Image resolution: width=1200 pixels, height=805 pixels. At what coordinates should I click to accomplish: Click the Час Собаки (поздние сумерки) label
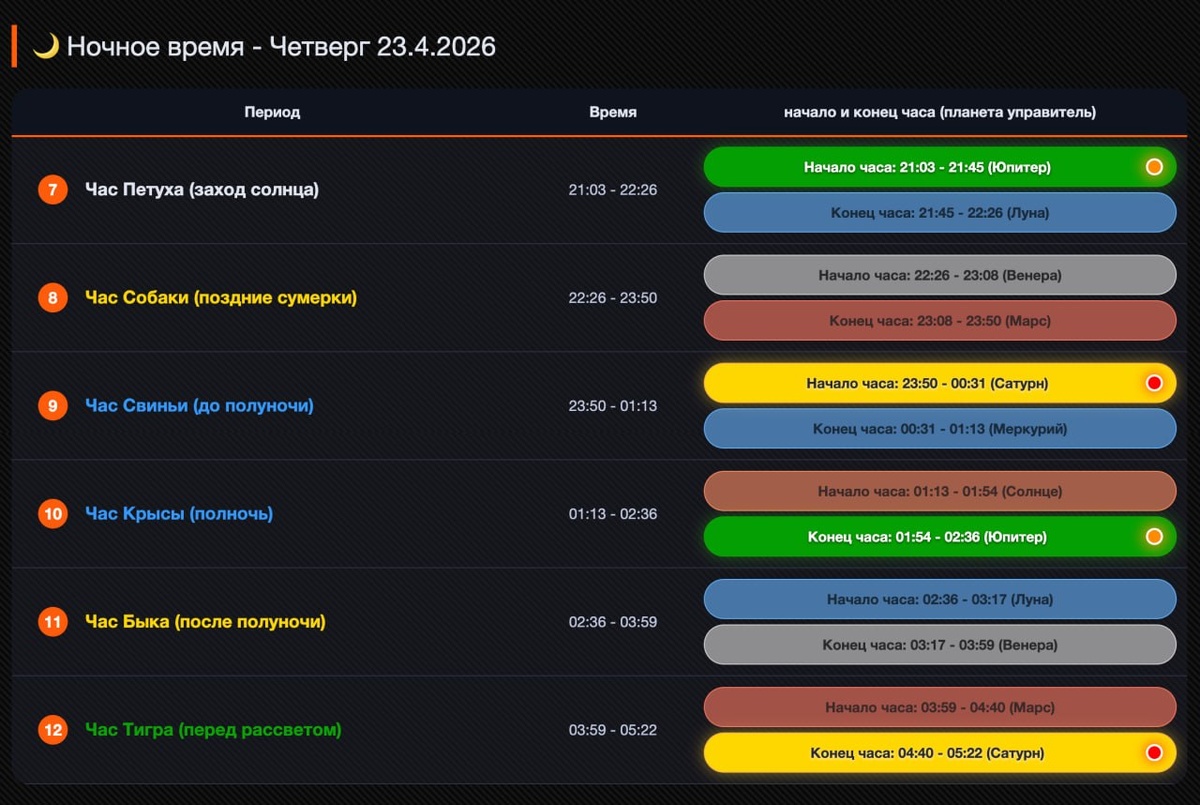221,298
